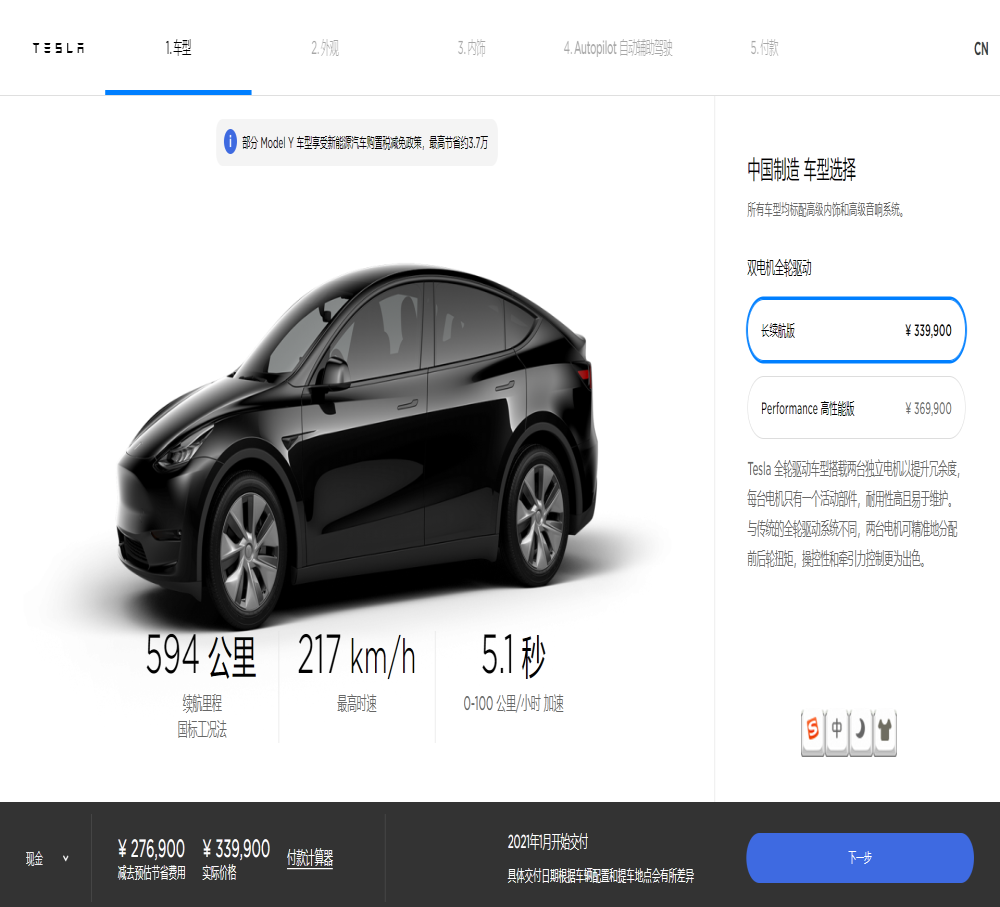Click the 2021年1月开始交付 delivery text
The width and height of the screenshot is (1000, 907).
[x=548, y=842]
